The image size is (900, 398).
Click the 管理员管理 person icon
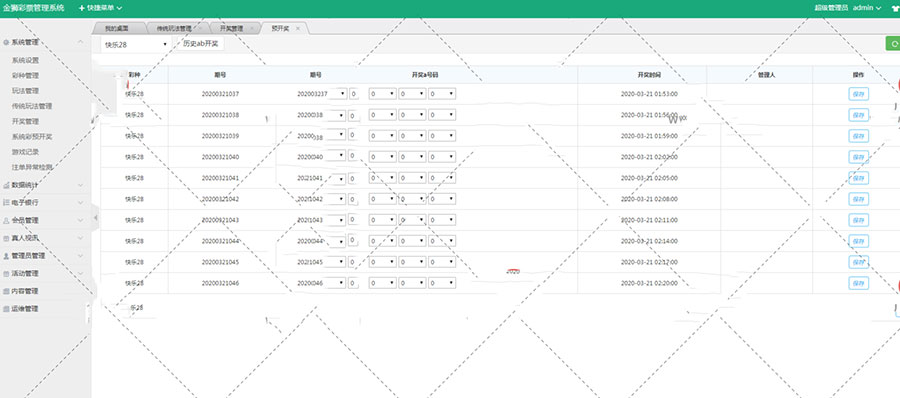6,256
